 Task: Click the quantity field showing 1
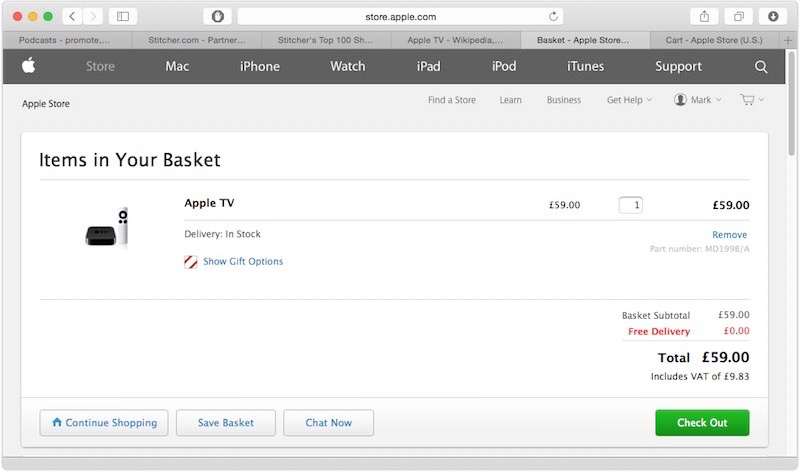(631, 205)
